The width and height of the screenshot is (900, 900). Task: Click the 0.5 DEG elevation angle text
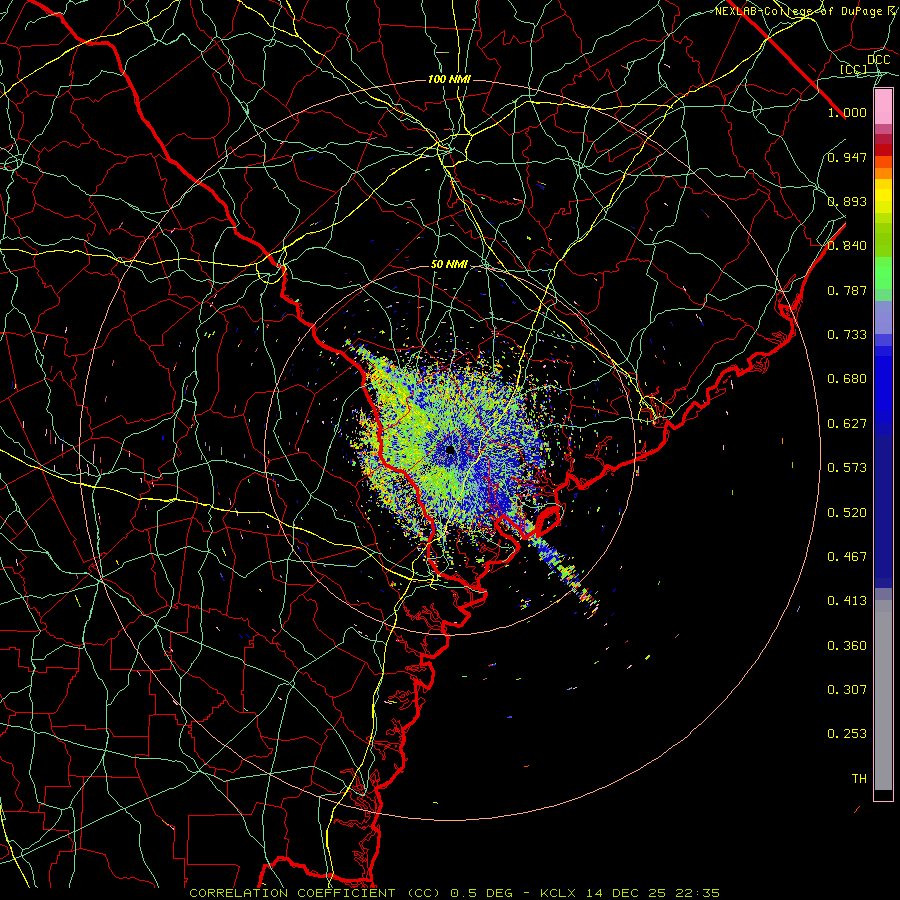[x=481, y=893]
